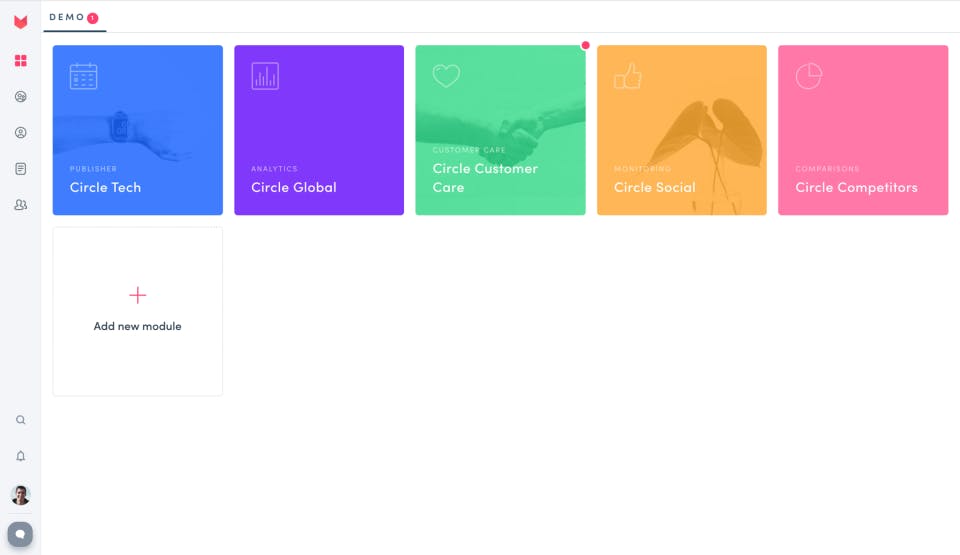Open the Circle Global analytics module
This screenshot has width=960, height=555.
pos(319,130)
